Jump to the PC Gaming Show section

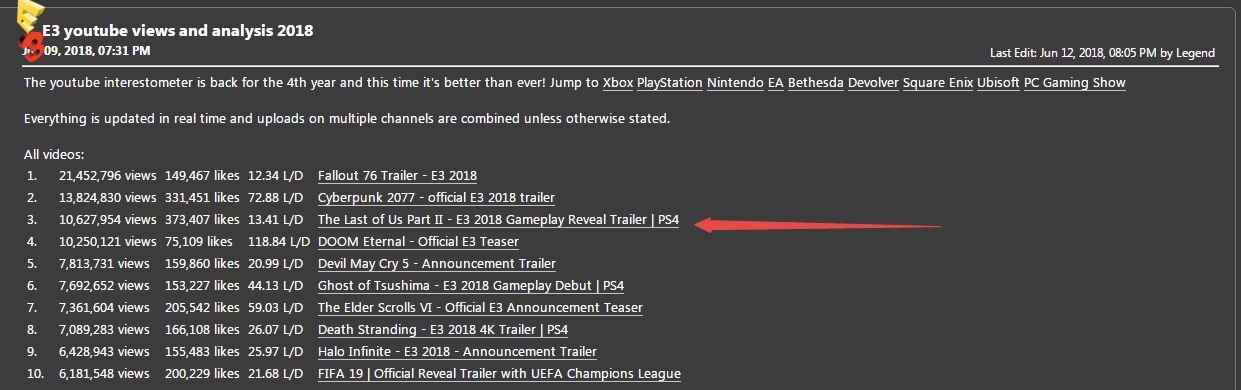tap(1074, 83)
